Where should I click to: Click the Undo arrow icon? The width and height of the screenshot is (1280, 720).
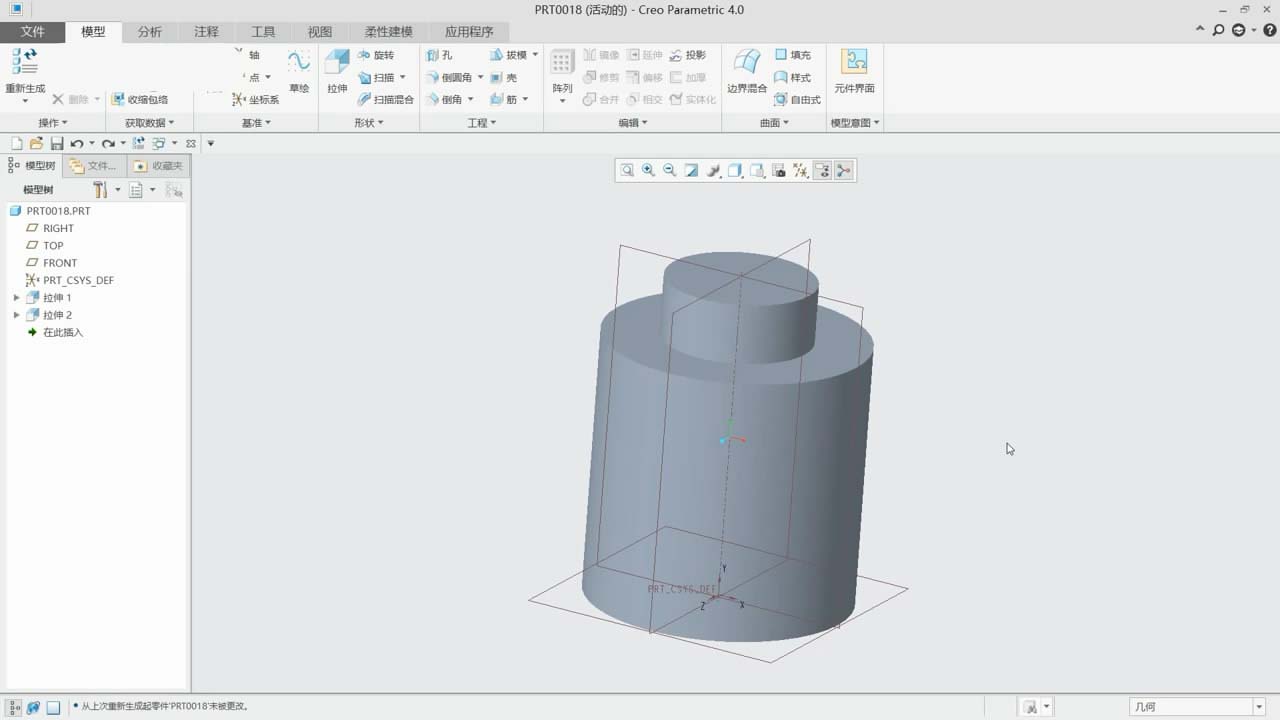76,144
